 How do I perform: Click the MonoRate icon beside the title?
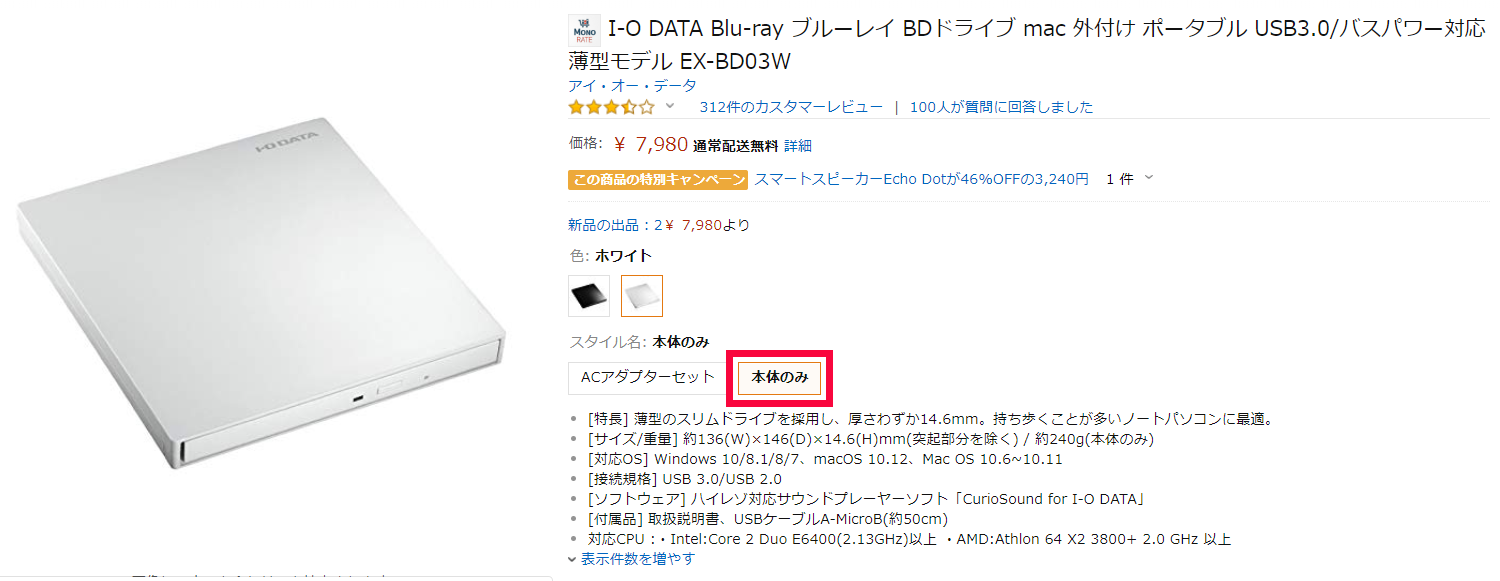(x=584, y=30)
